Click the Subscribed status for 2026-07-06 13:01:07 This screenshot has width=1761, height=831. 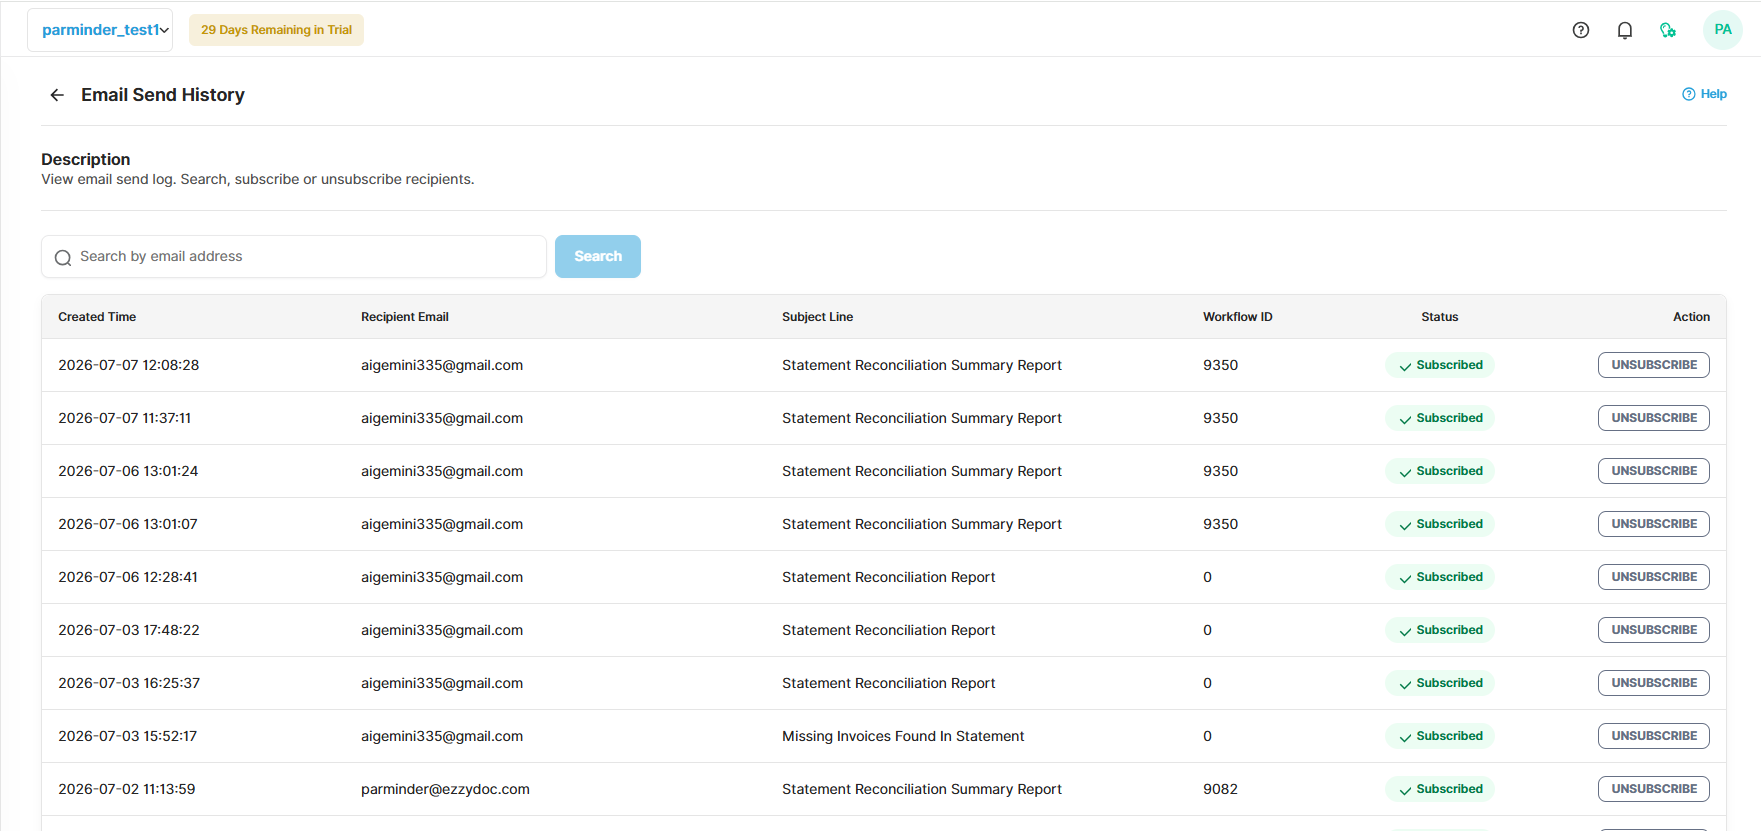point(1440,524)
